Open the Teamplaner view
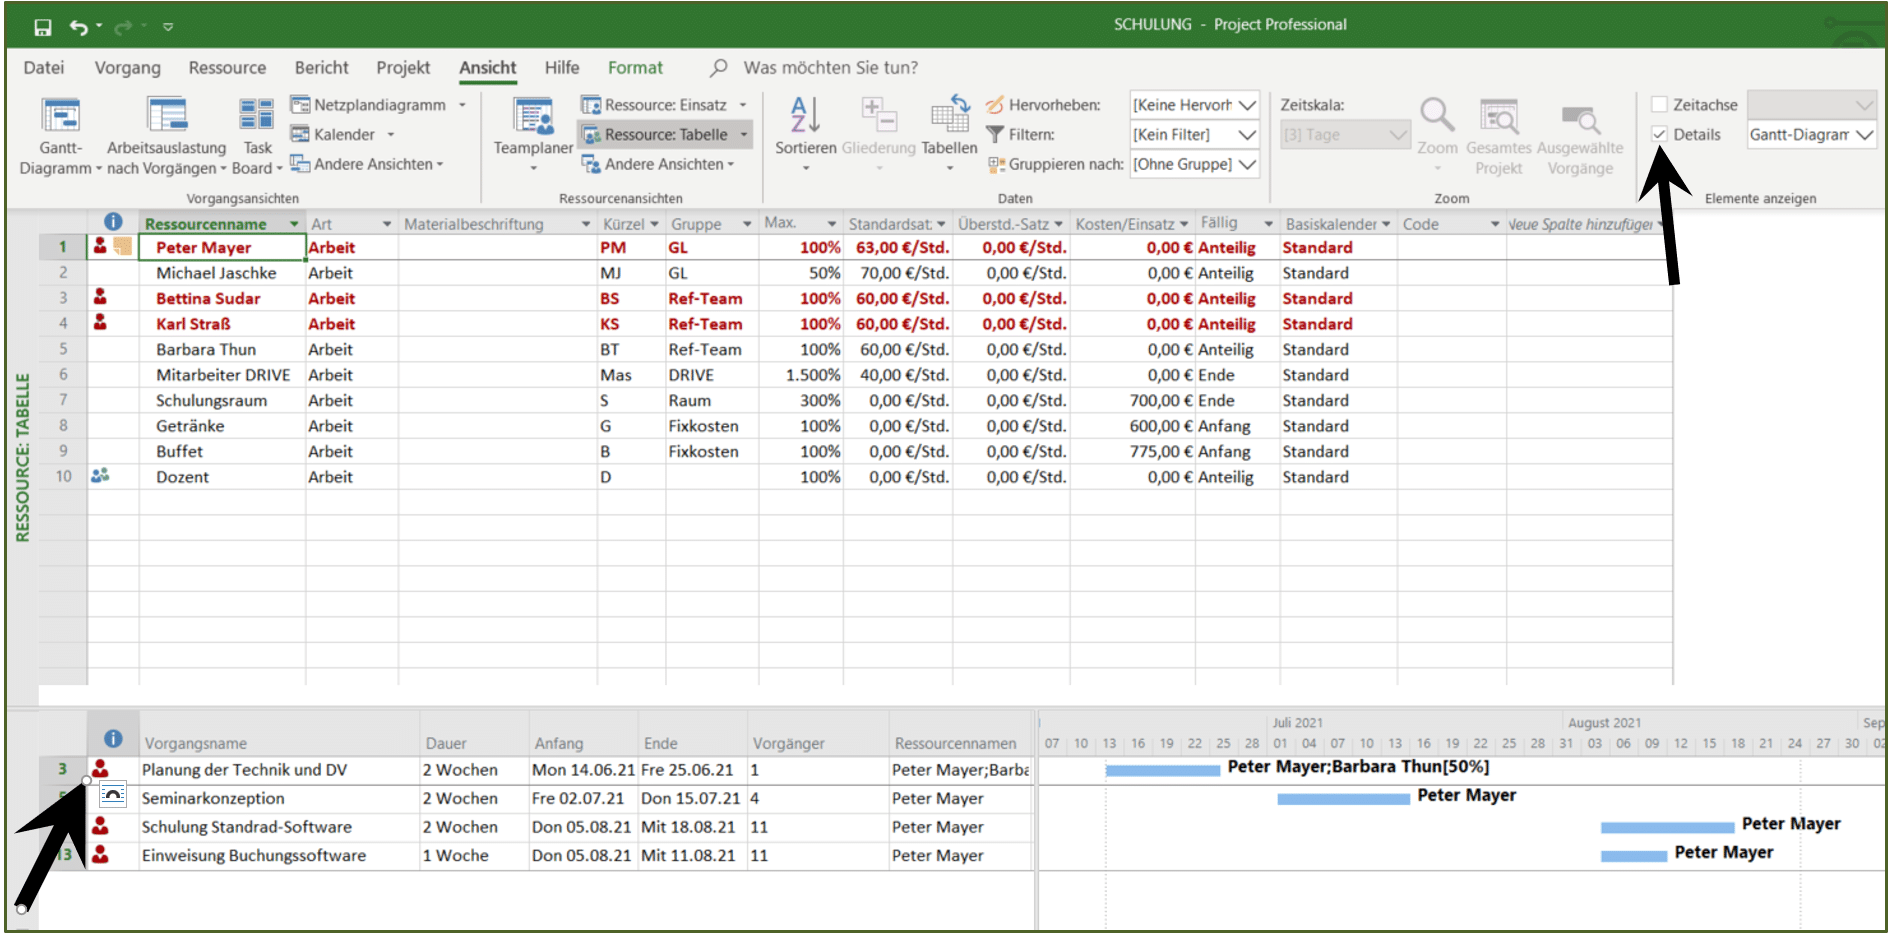Image resolution: width=1891 pixels, height=937 pixels. [x=533, y=134]
